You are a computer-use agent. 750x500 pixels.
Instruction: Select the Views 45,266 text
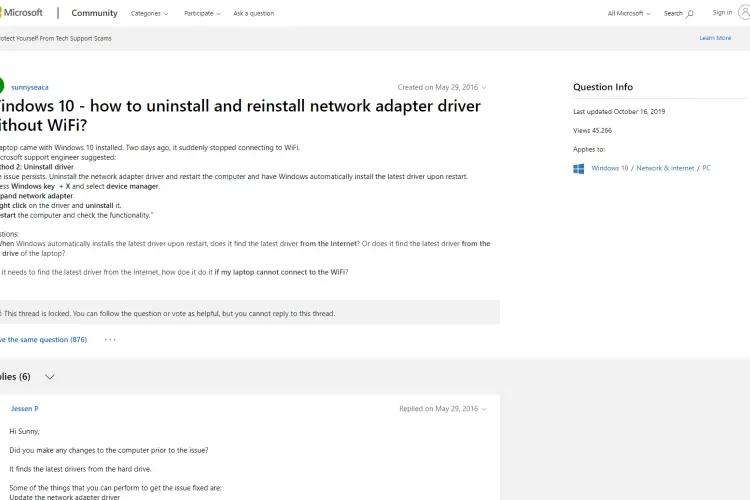pyautogui.click(x=592, y=130)
